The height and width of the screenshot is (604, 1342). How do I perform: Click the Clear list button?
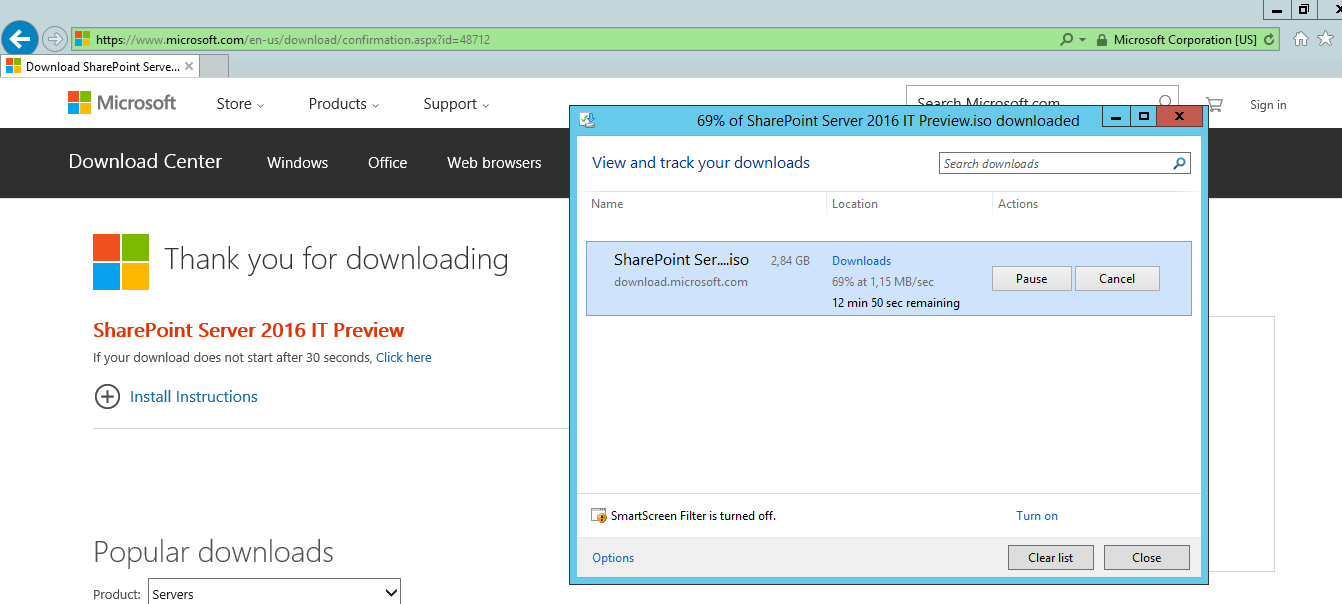(1050, 558)
